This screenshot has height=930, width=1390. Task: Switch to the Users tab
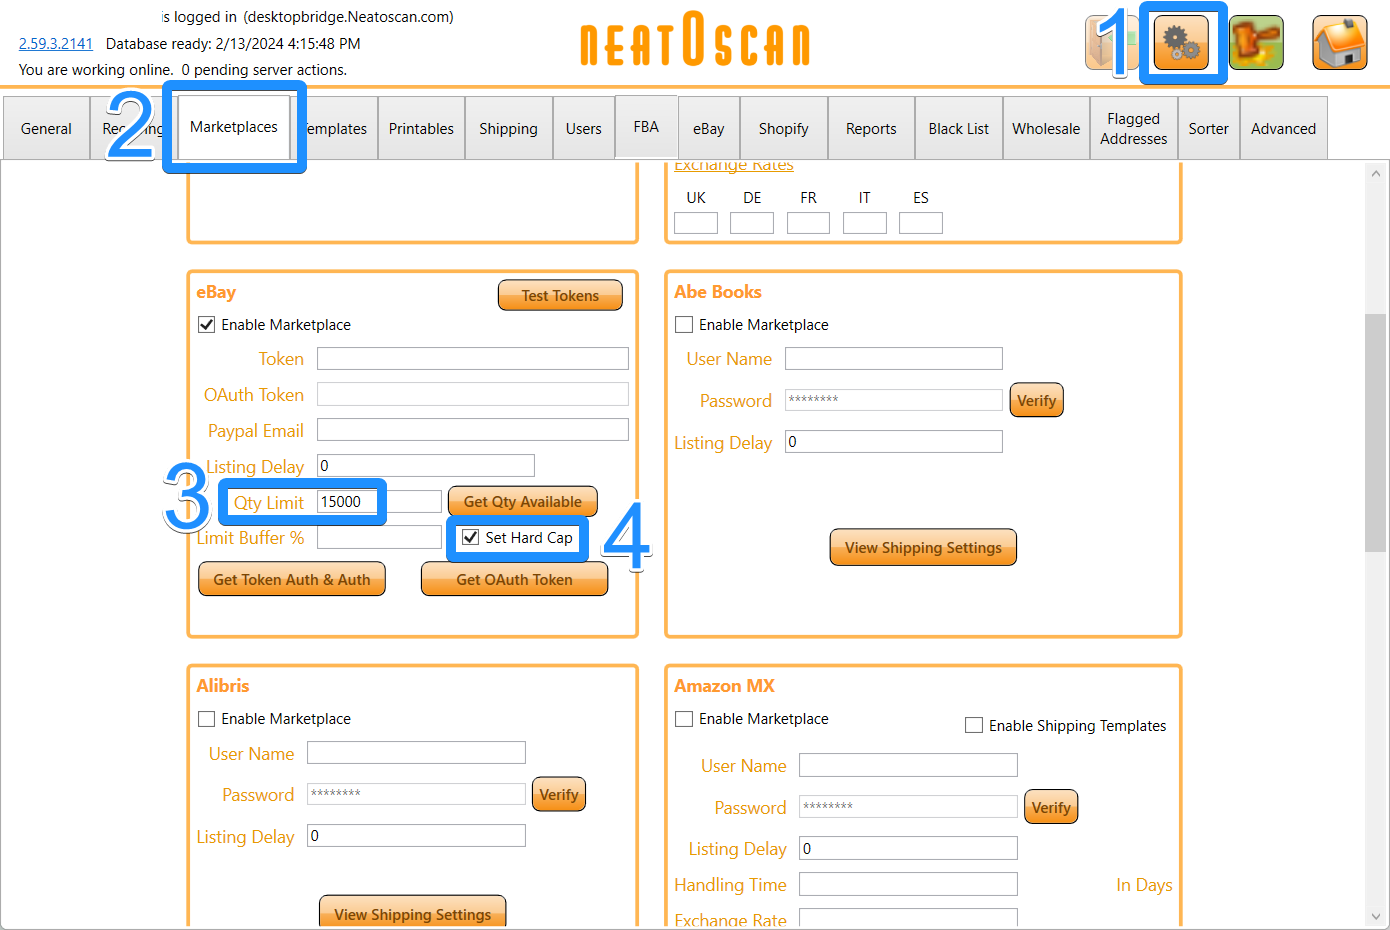tap(584, 128)
